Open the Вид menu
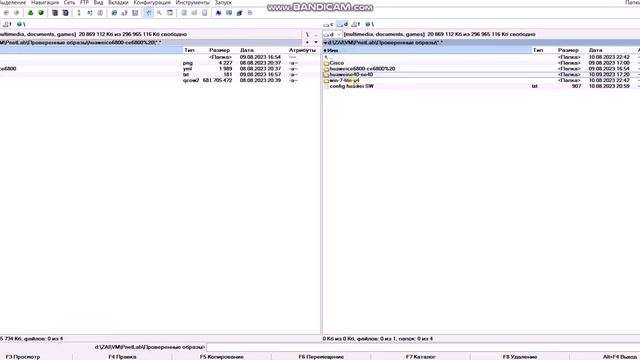Screen dimensions: 640x360 coord(98,2)
